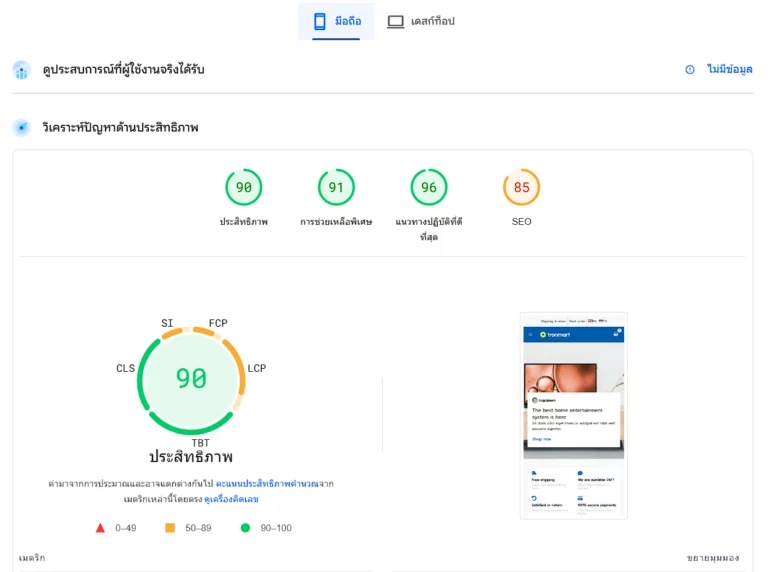Viewport: 768px width, 572px height.
Task: Switch to the เดสก์ท็อป tab
Action: pos(421,21)
